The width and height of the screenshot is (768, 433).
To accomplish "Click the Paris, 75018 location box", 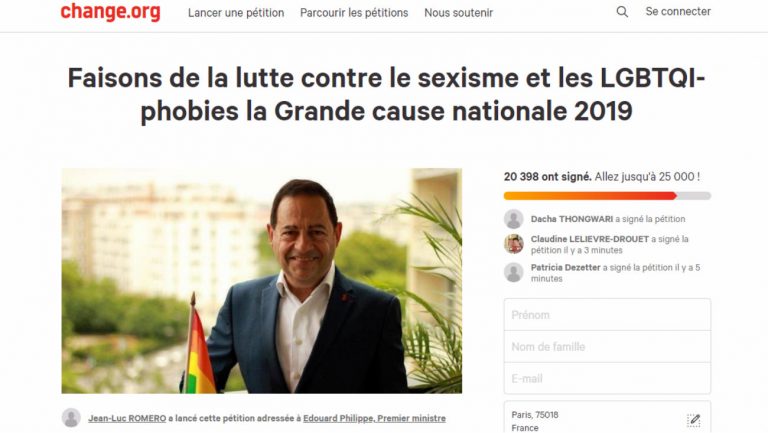I will [x=607, y=417].
